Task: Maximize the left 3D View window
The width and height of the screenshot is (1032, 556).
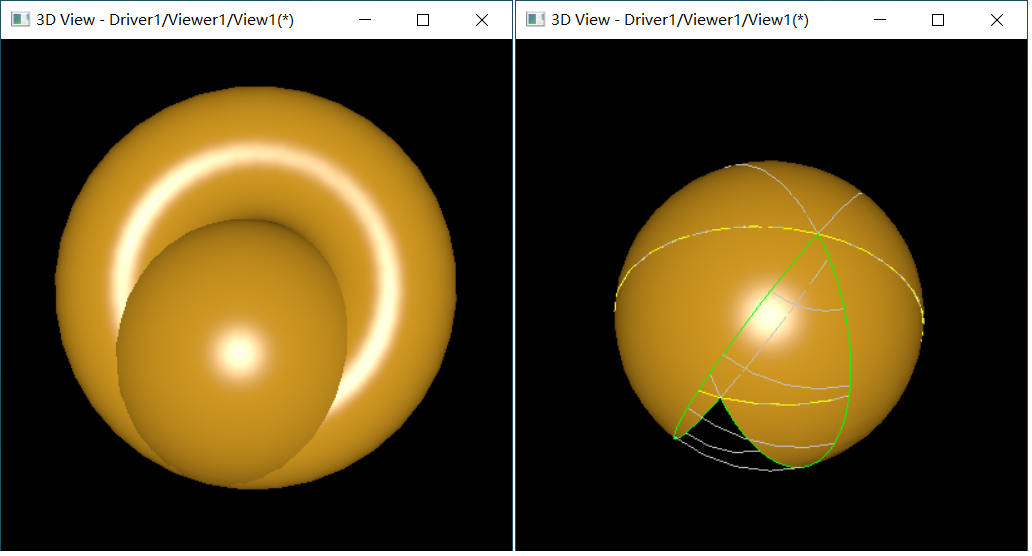Action: pos(423,20)
